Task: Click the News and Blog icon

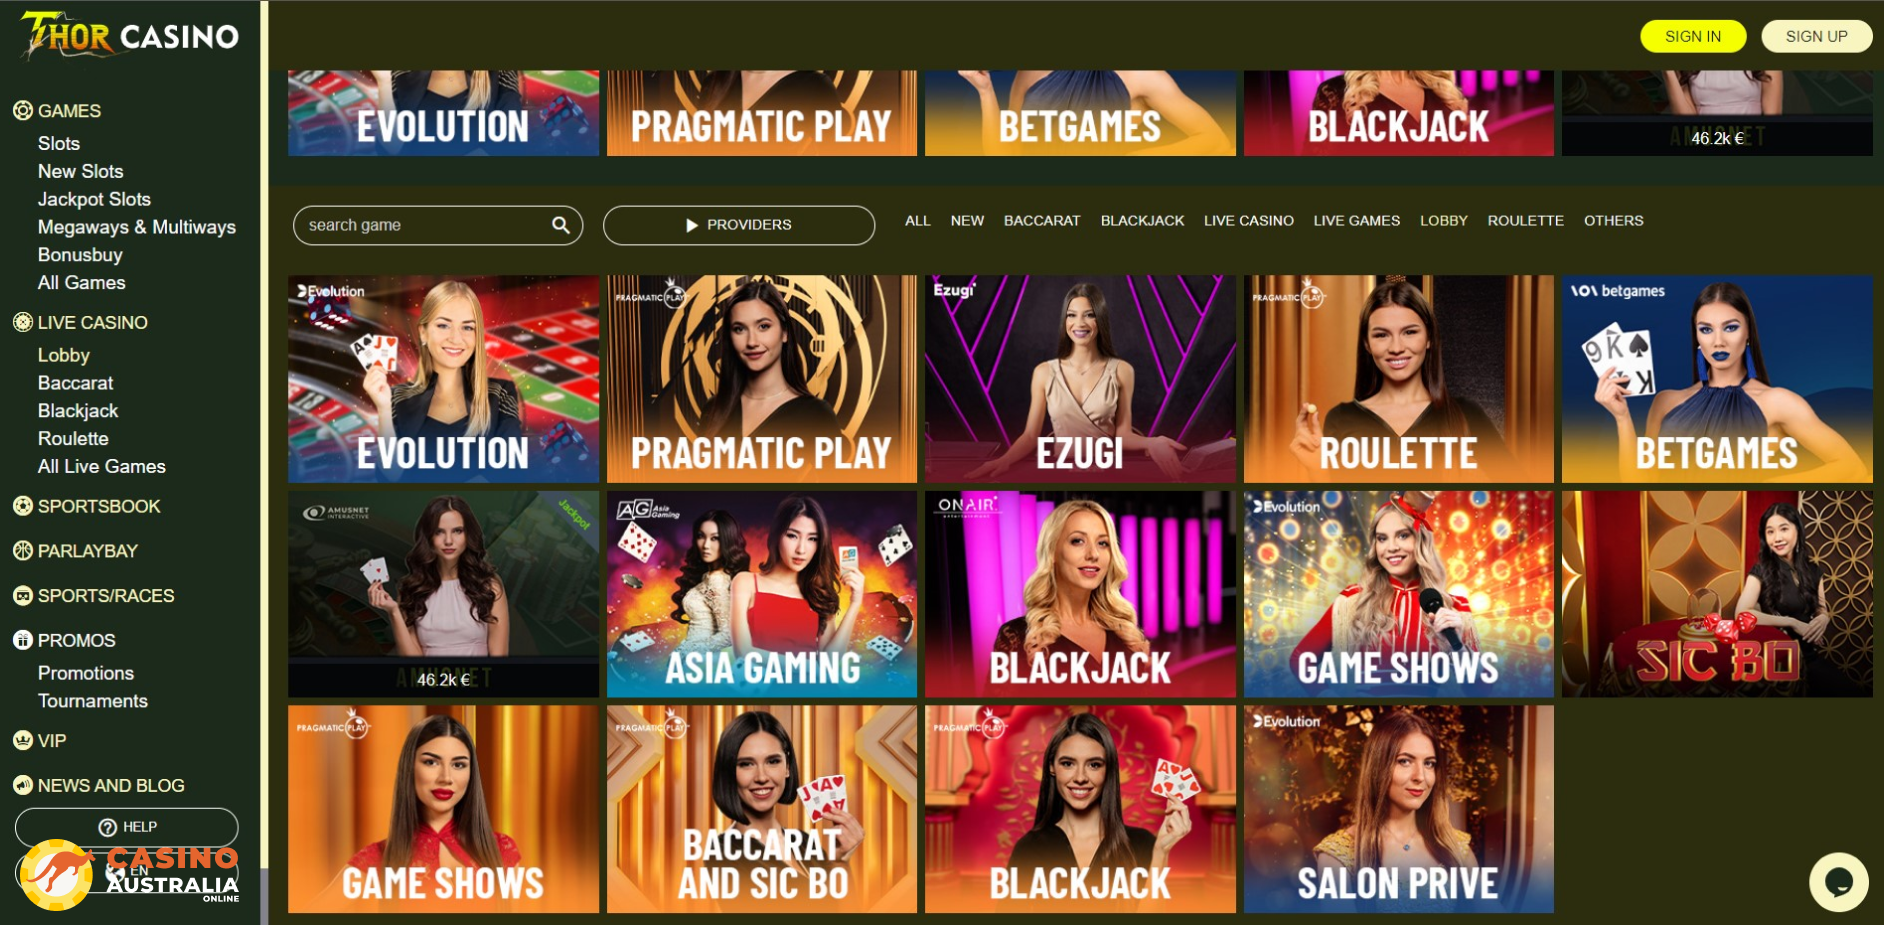Action: coord(23,785)
